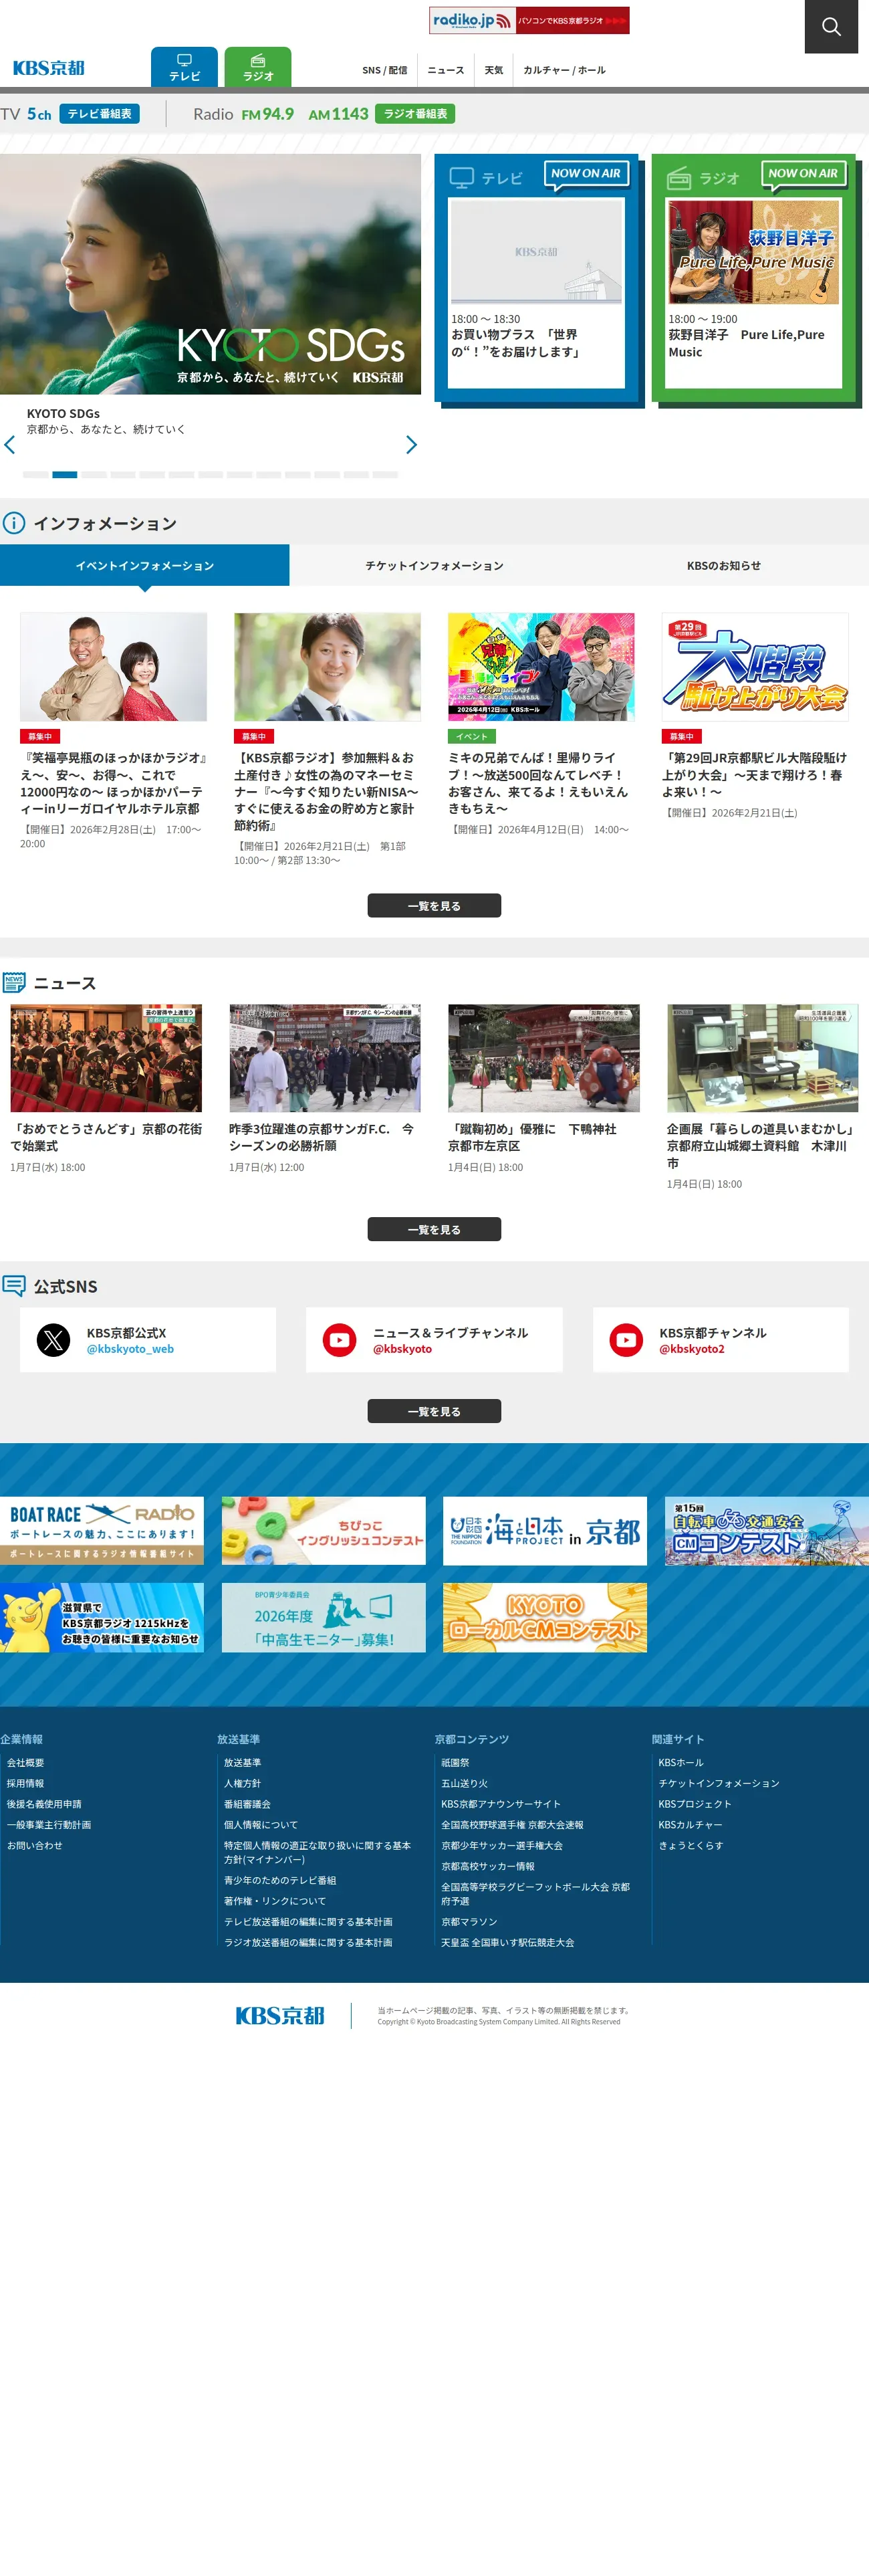Select the last carousel indicator bar
This screenshot has height=2576, width=869.
[x=385, y=475]
